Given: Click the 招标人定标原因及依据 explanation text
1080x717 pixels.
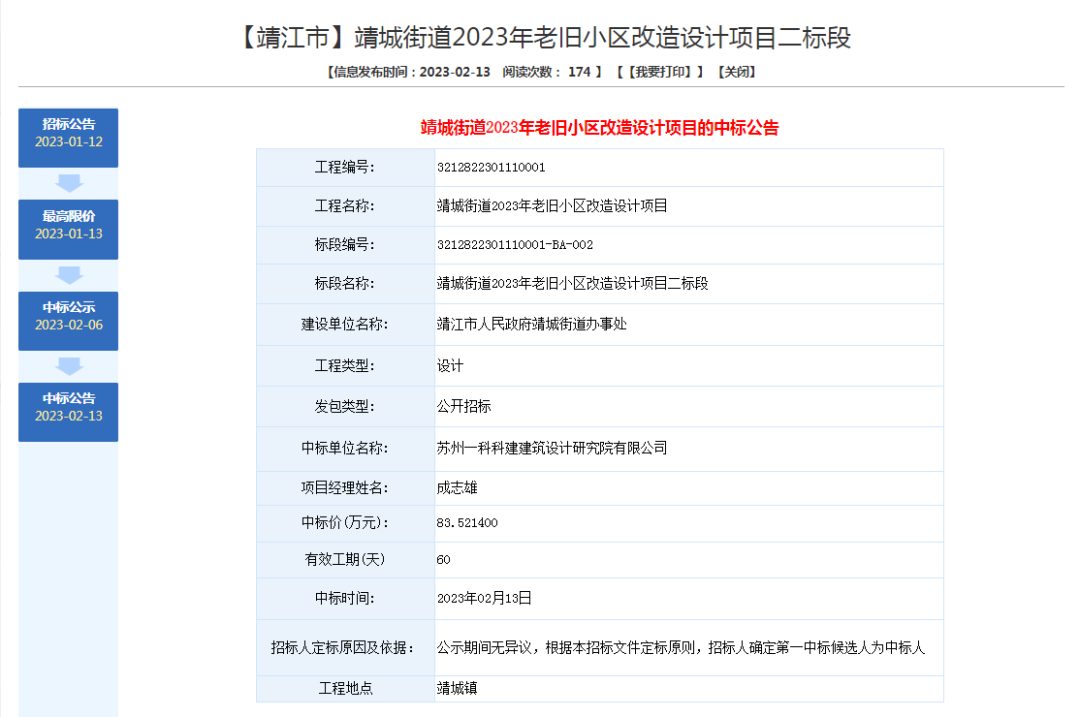Looking at the screenshot, I should [x=681, y=648].
